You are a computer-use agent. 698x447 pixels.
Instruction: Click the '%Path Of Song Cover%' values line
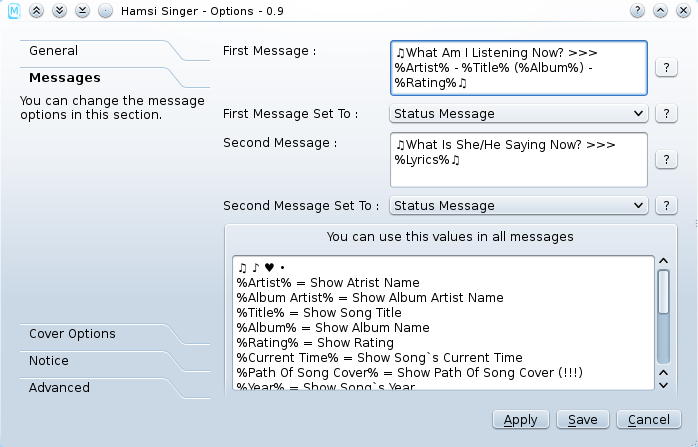point(410,373)
